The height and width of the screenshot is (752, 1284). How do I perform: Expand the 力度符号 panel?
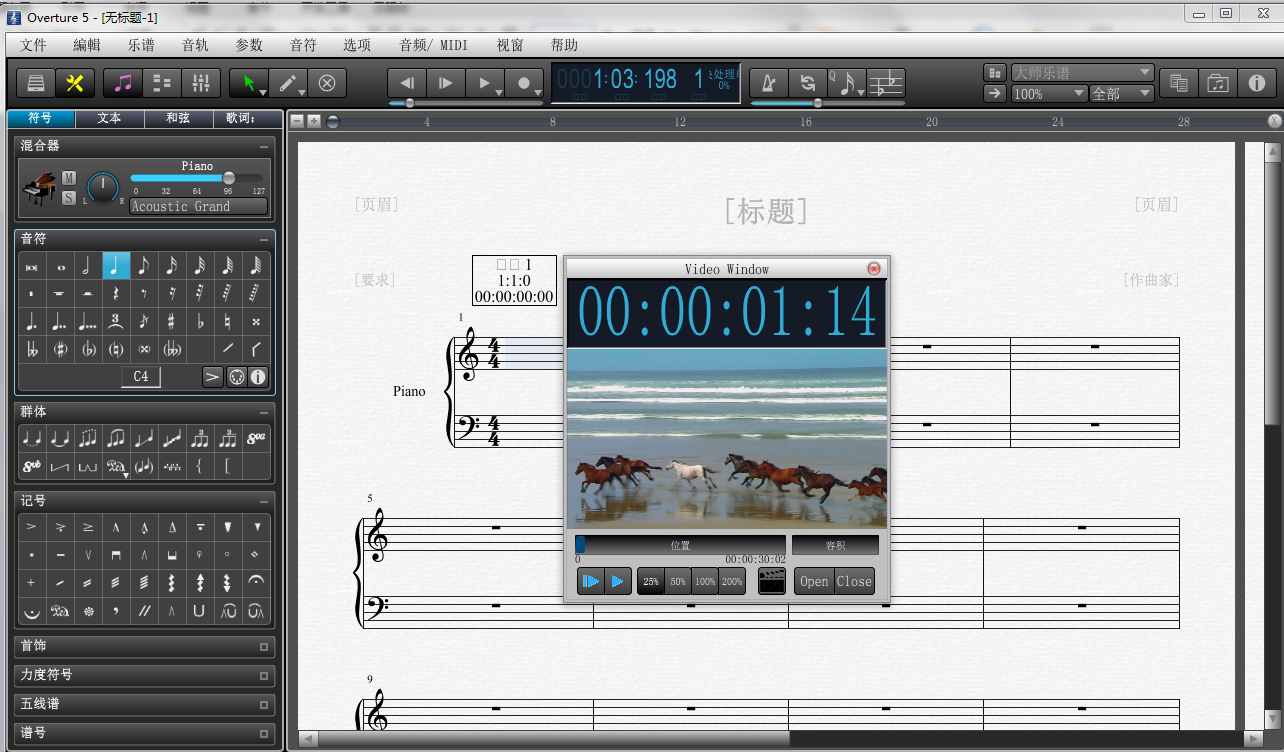[x=145, y=675]
